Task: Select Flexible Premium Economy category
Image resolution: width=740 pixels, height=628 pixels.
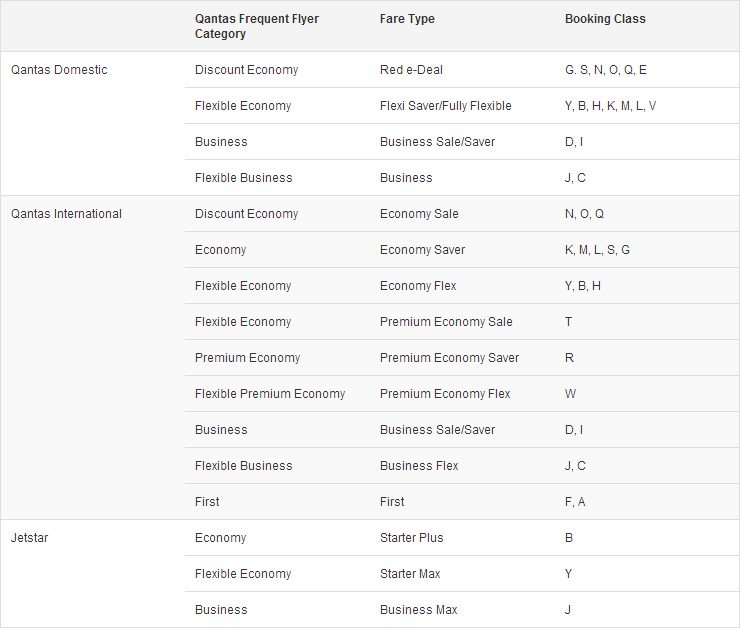Action: coord(270,394)
